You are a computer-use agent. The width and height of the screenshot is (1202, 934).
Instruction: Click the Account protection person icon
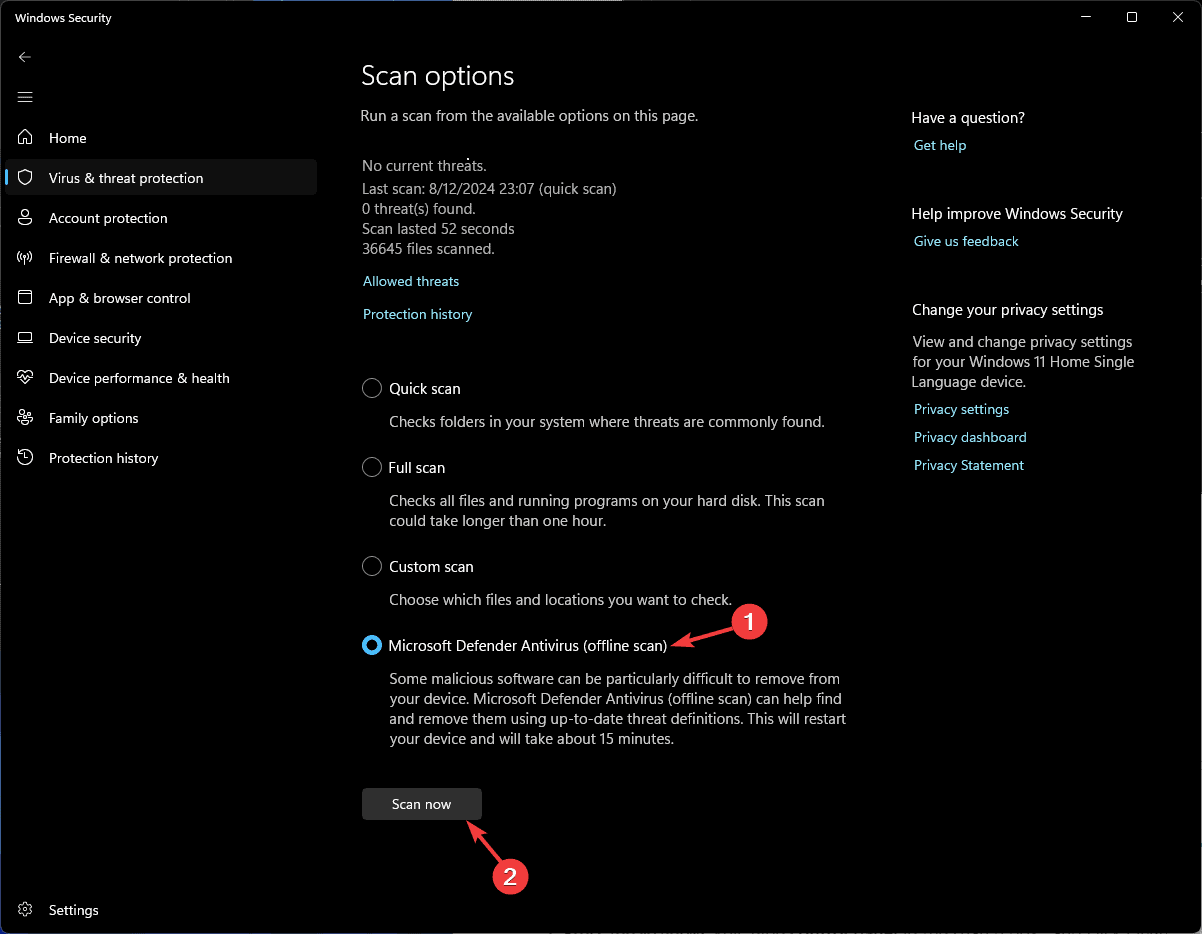tap(26, 218)
